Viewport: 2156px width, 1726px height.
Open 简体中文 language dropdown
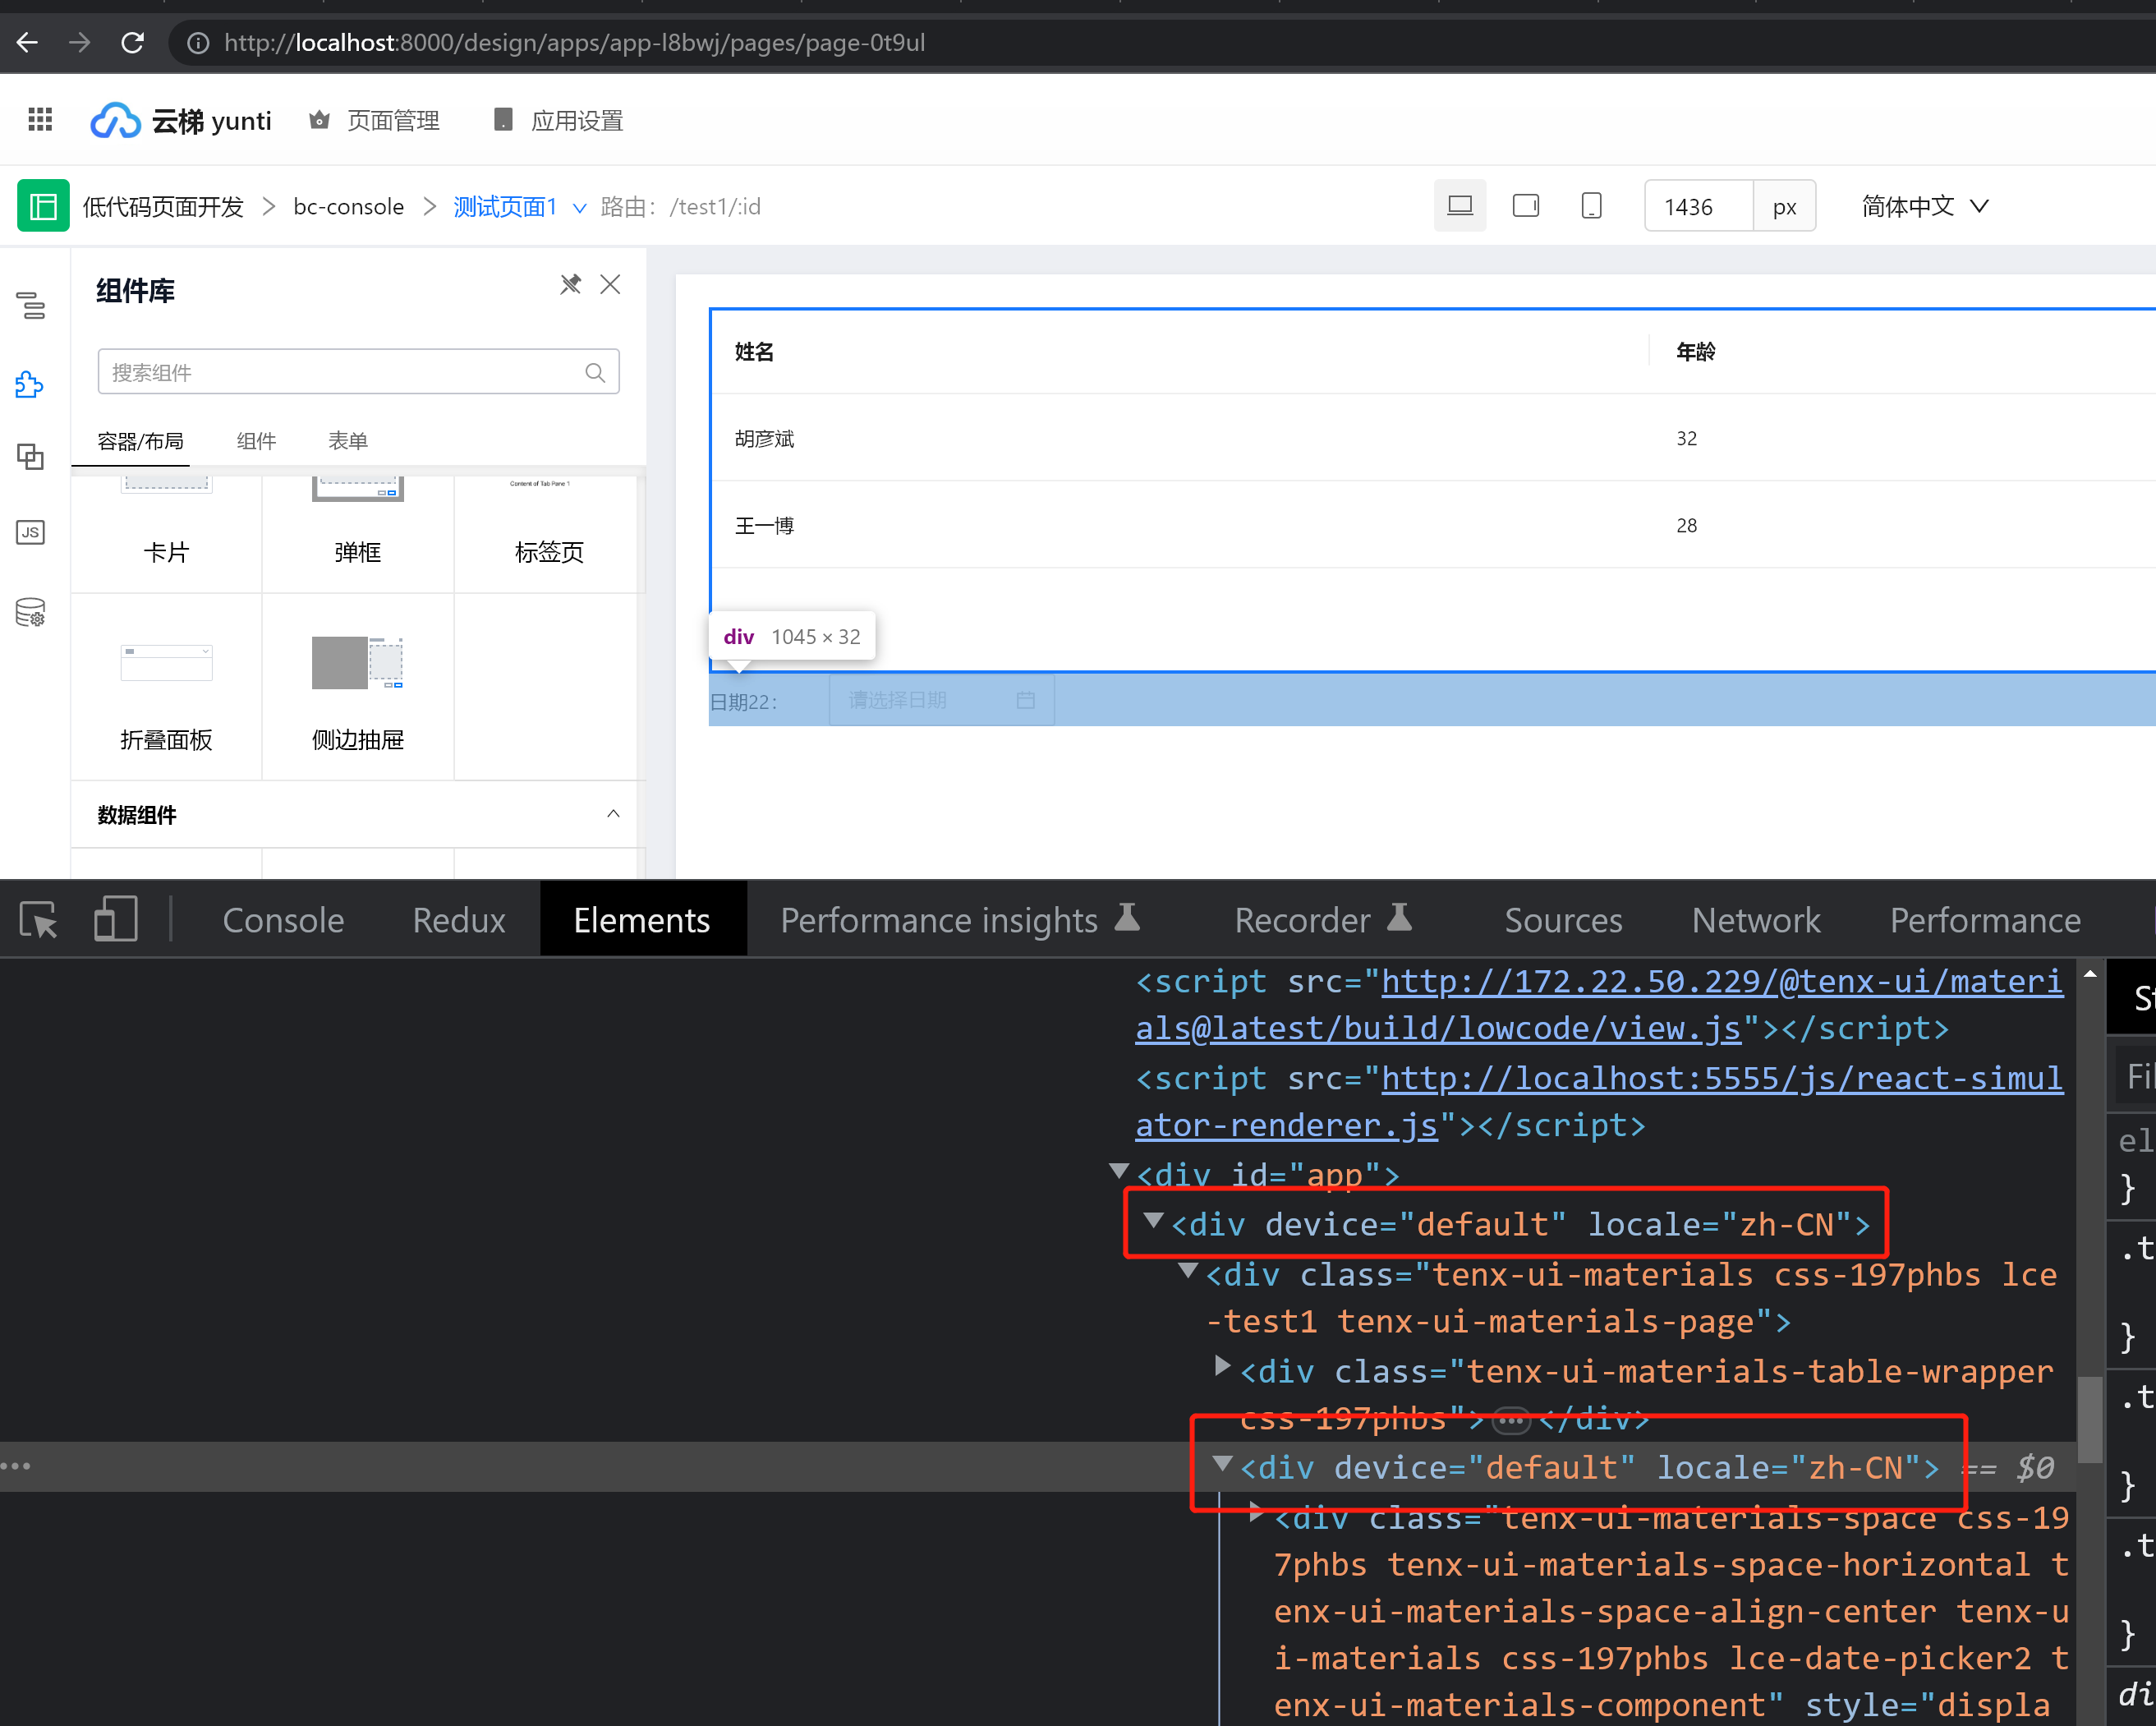tap(1925, 206)
